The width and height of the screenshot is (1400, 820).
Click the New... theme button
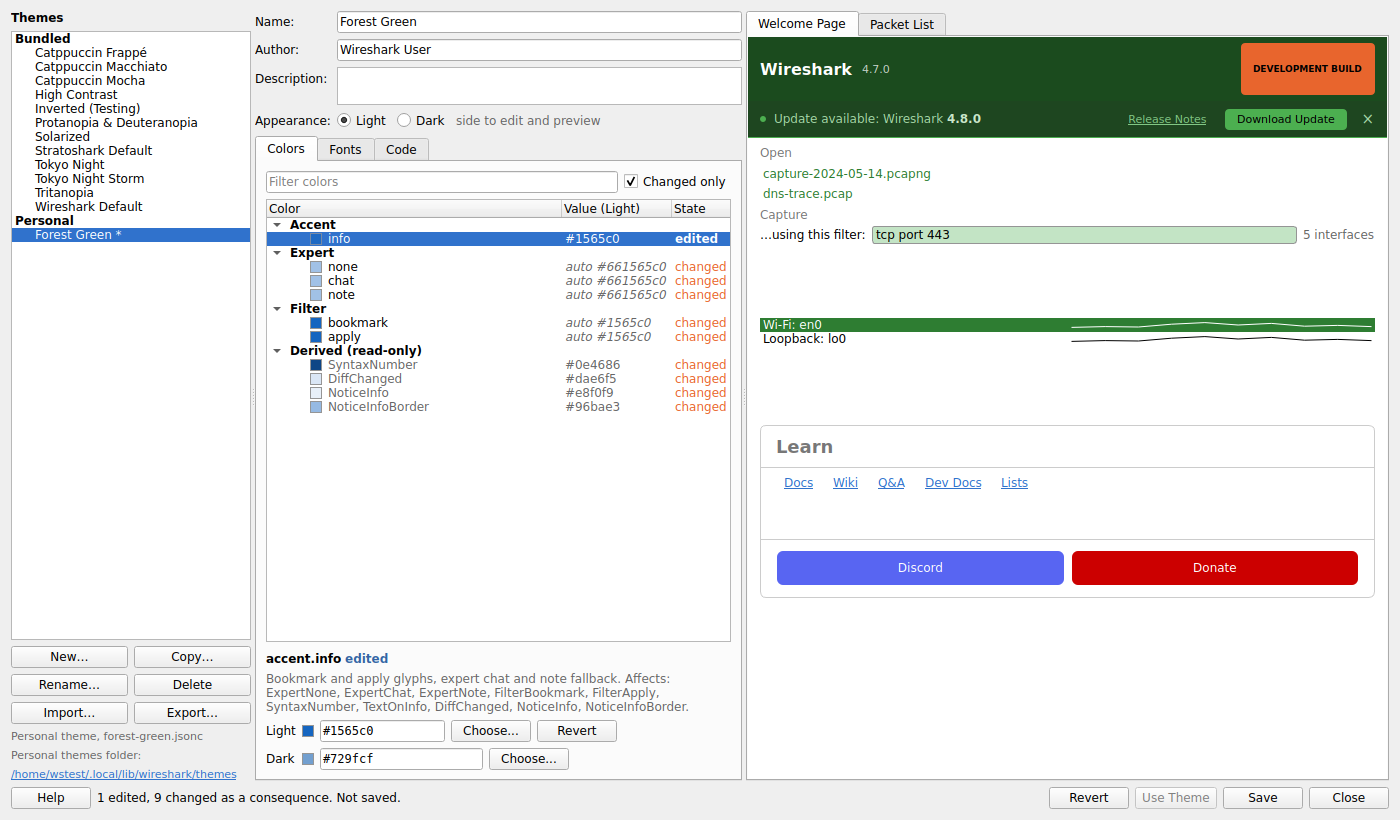coord(69,657)
